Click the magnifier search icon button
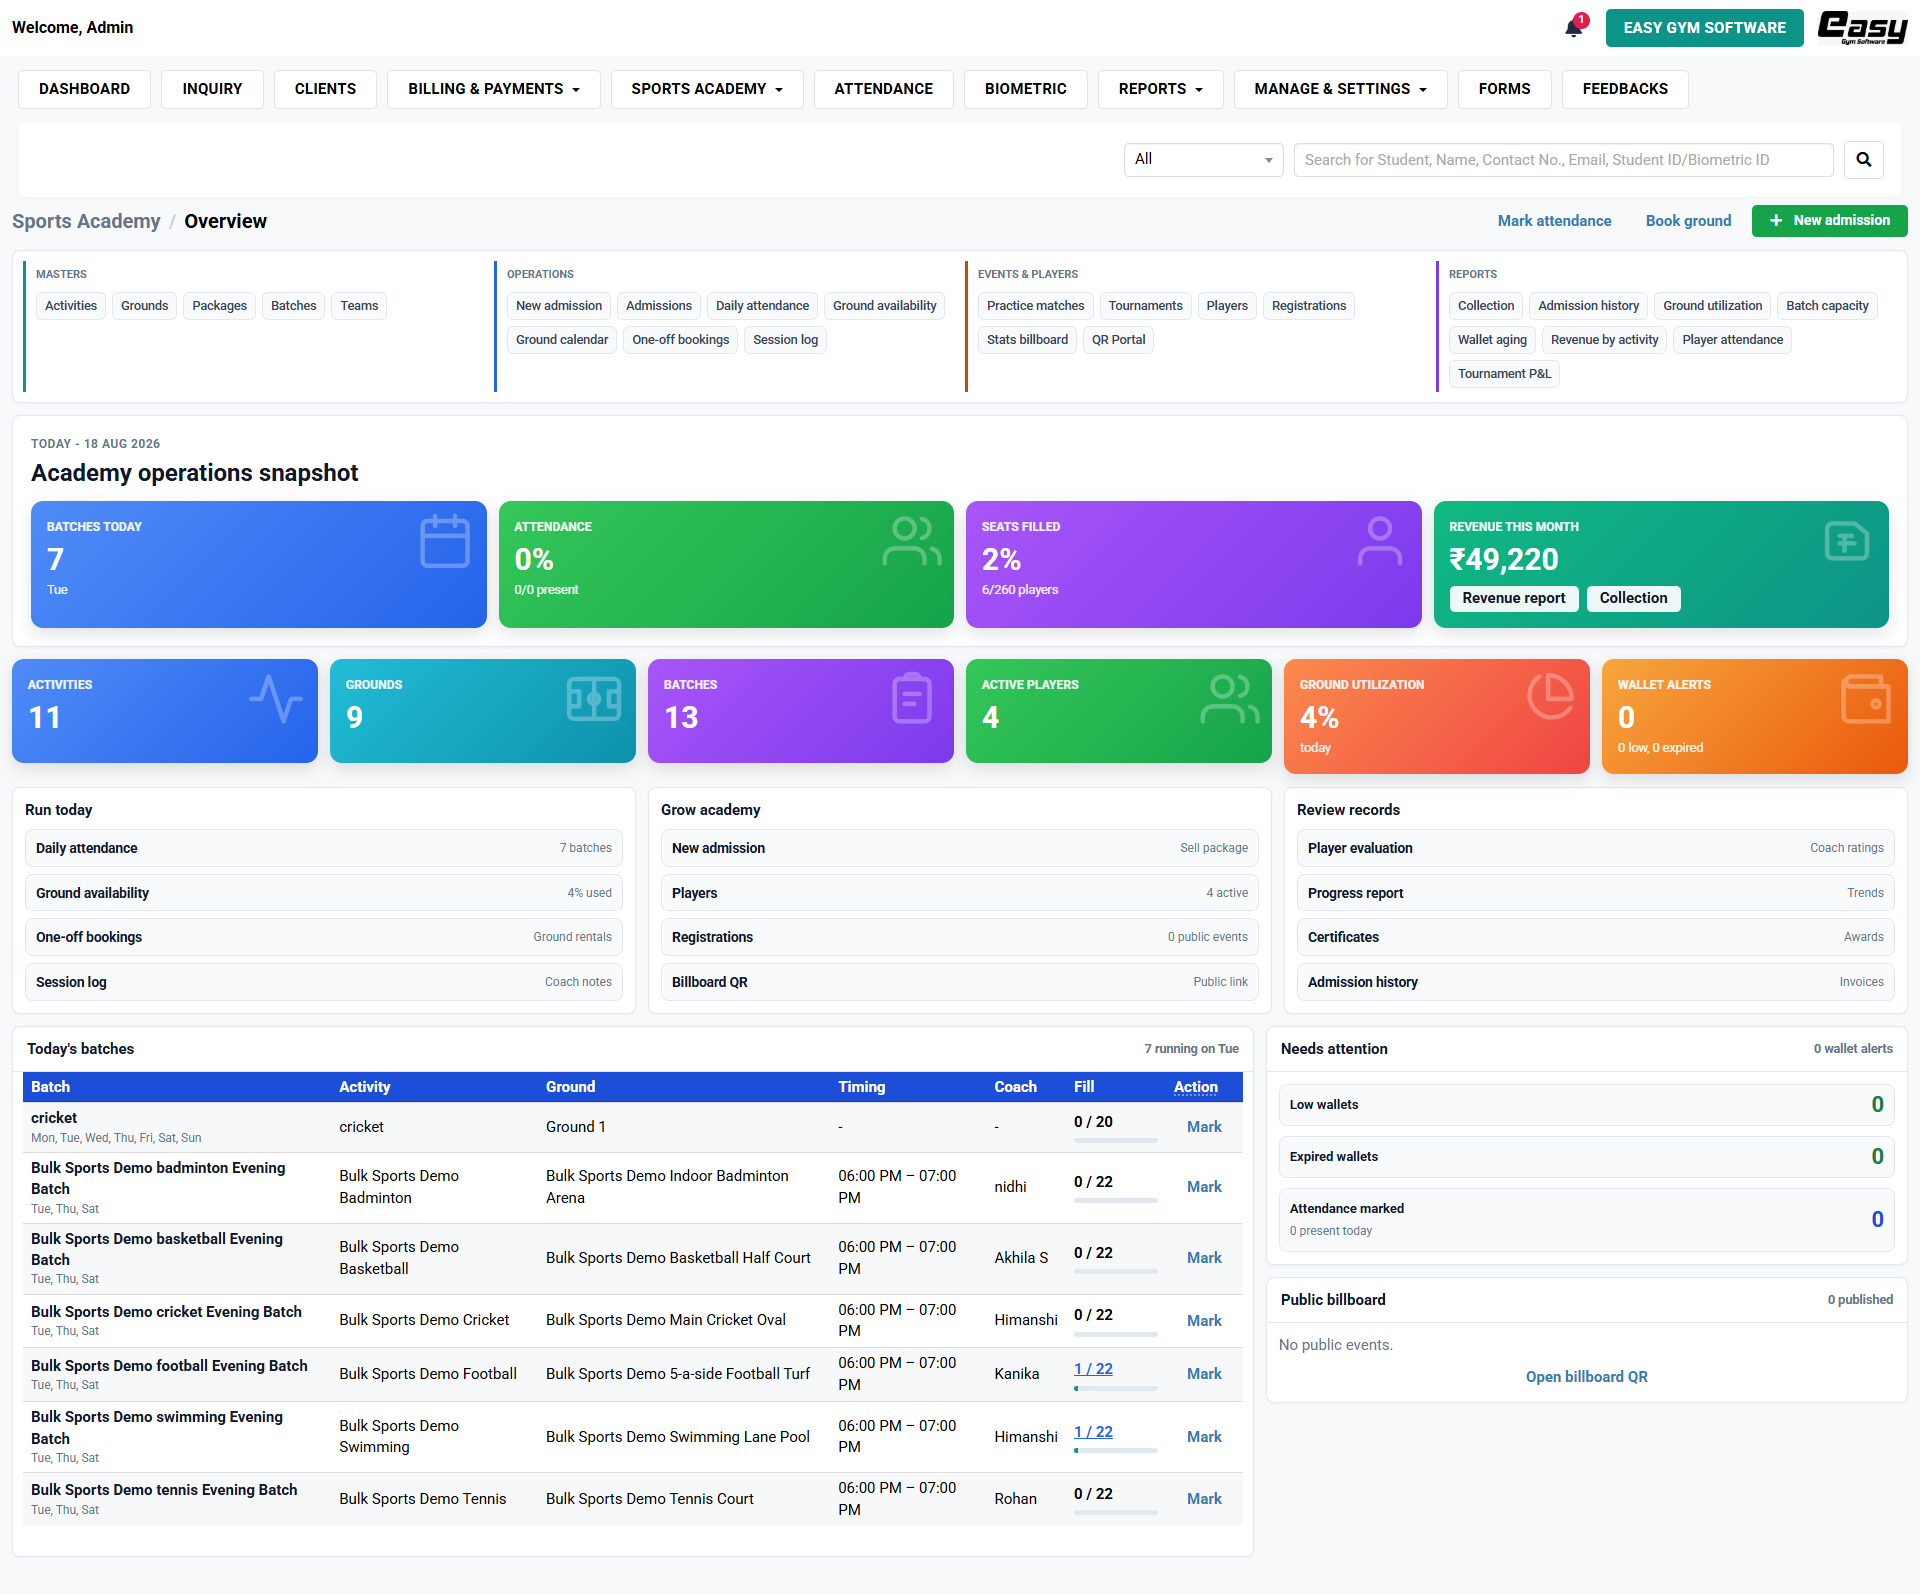The height and width of the screenshot is (1594, 1920). [1864, 160]
